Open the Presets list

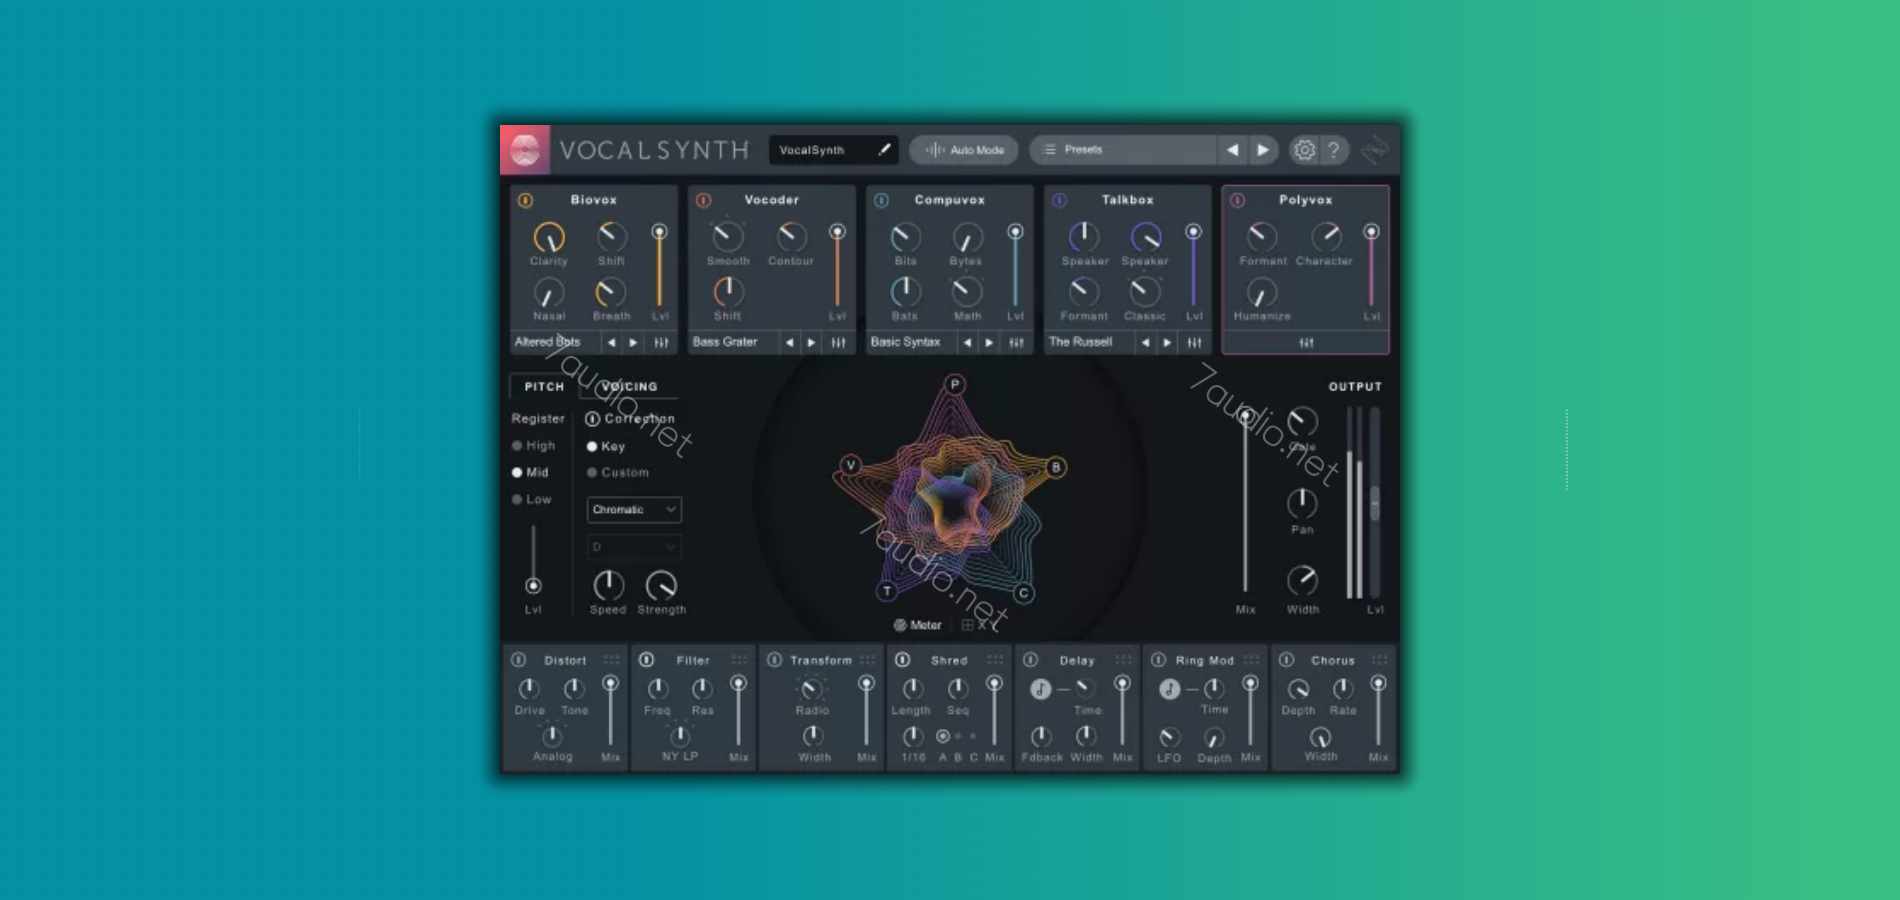point(1122,150)
